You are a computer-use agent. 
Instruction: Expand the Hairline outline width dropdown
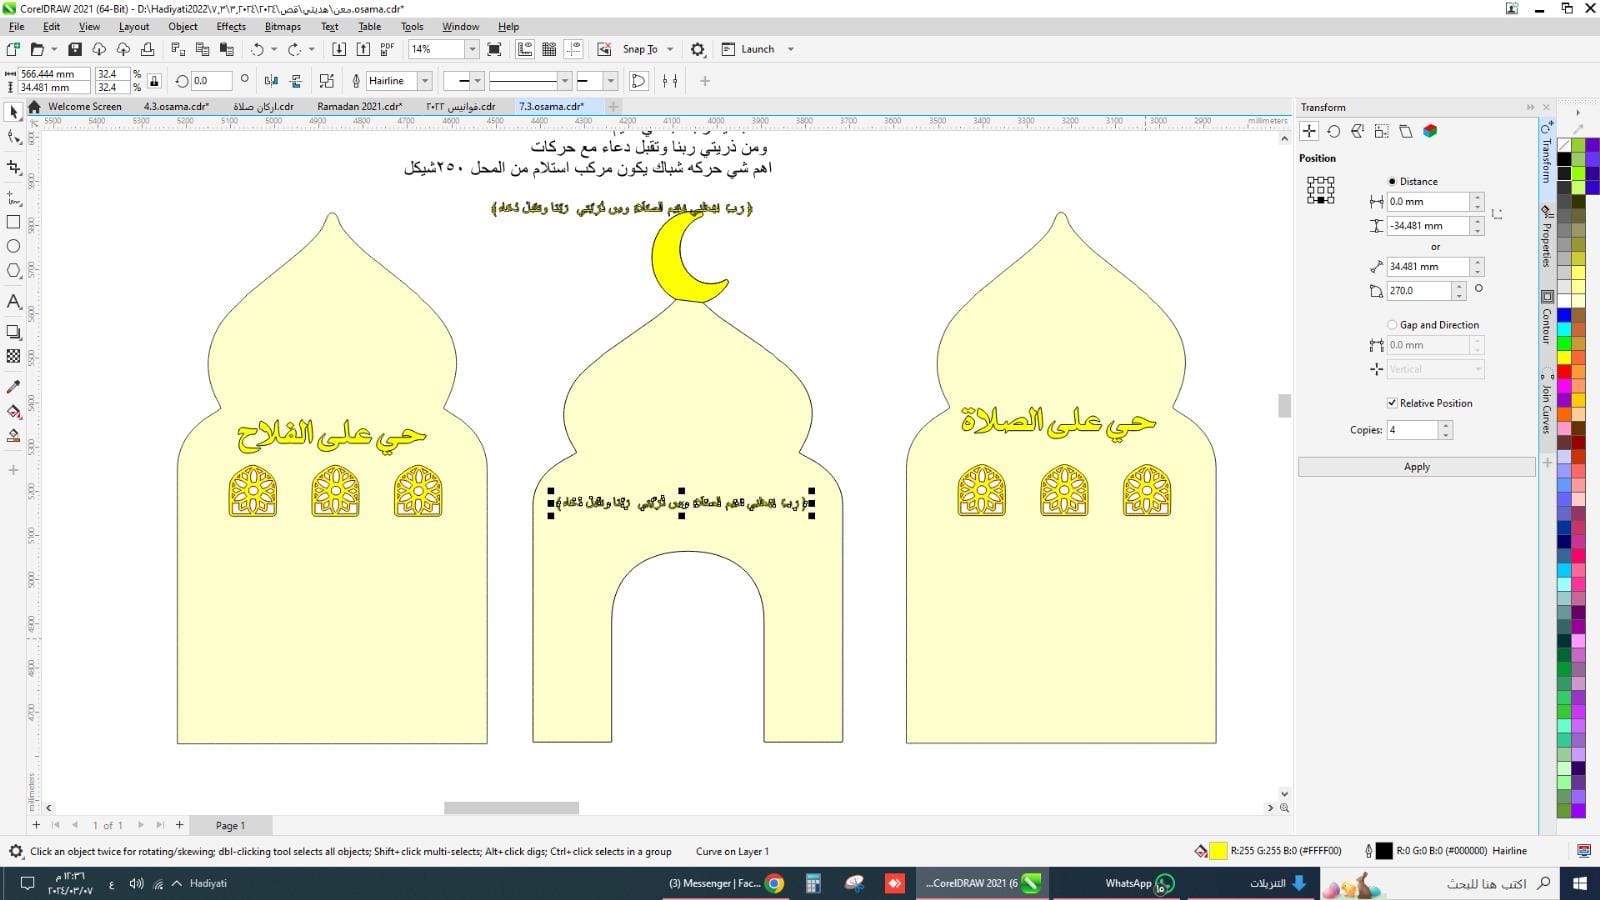tap(425, 81)
